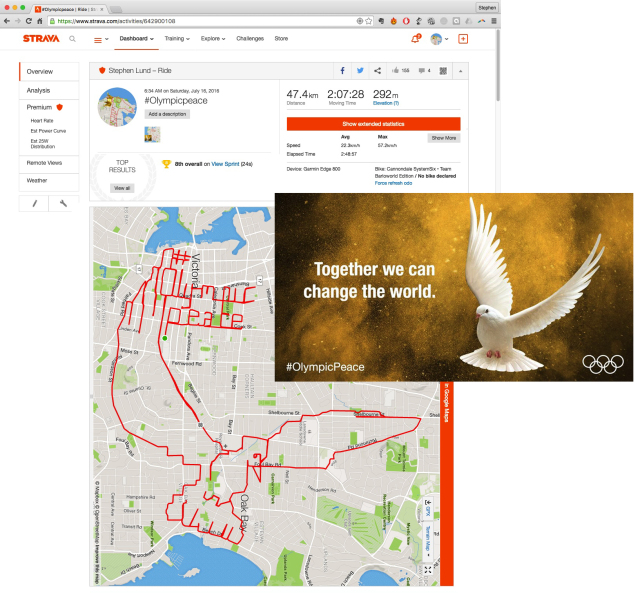Open Est 25W Distribution under Premium
The height and width of the screenshot is (593, 640).
(43, 144)
